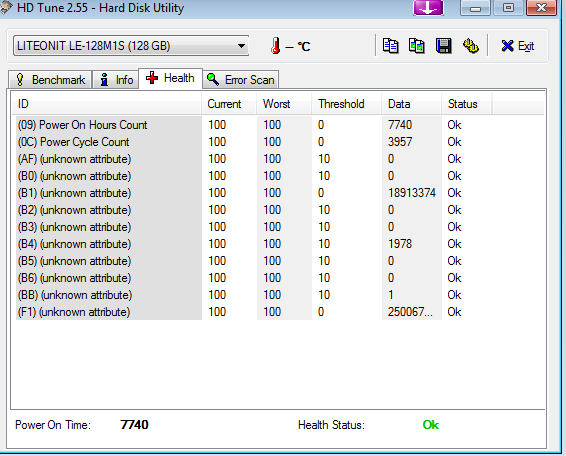This screenshot has width=566, height=456.
Task: Open the LITEONIT drive dropdown
Action: coord(131,46)
